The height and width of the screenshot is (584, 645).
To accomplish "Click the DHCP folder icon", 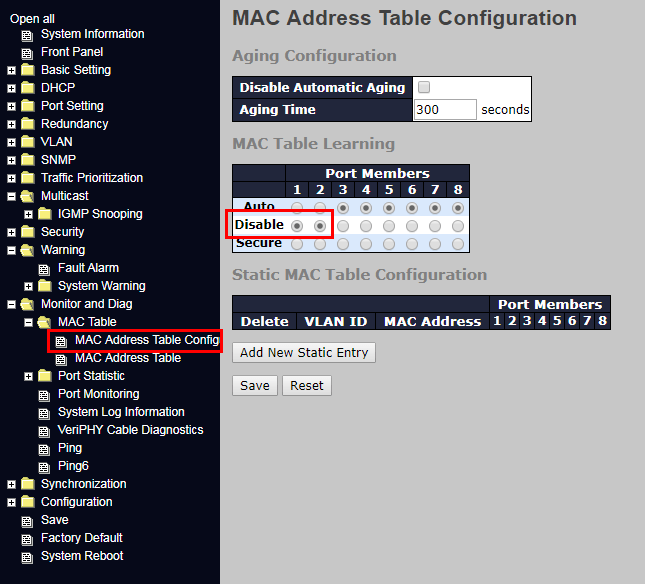I will tap(28, 88).
